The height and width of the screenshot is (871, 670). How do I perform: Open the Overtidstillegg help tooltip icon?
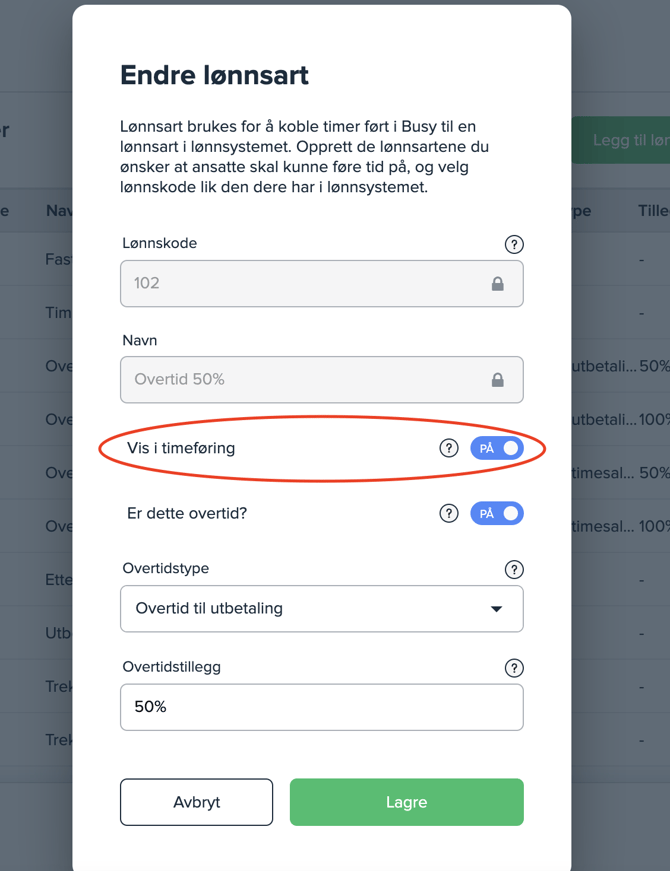point(514,668)
